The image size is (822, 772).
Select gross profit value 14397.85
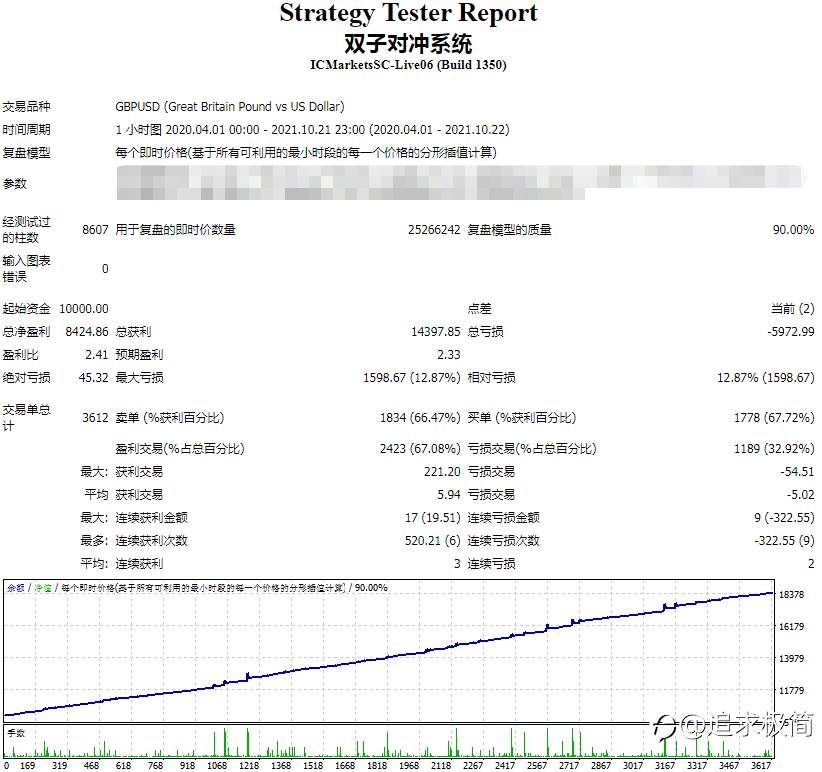436,331
